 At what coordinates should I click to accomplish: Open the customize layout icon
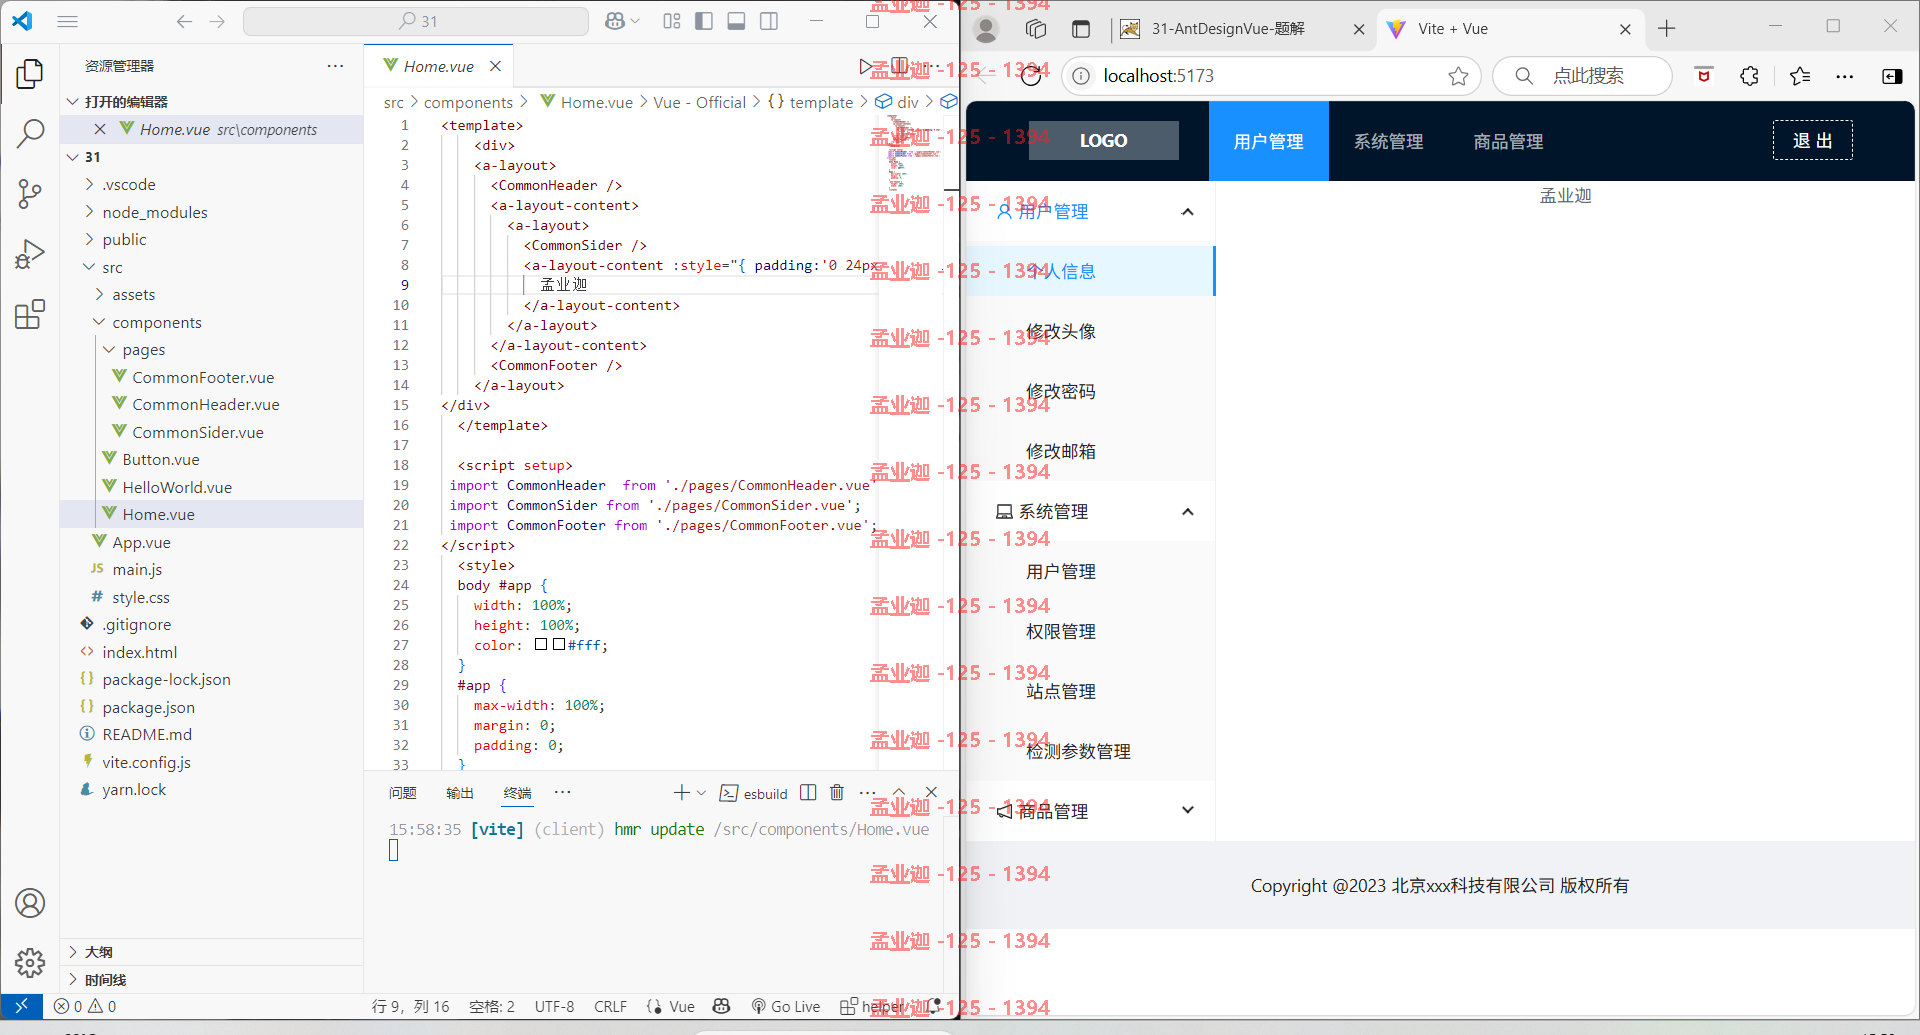[671, 21]
